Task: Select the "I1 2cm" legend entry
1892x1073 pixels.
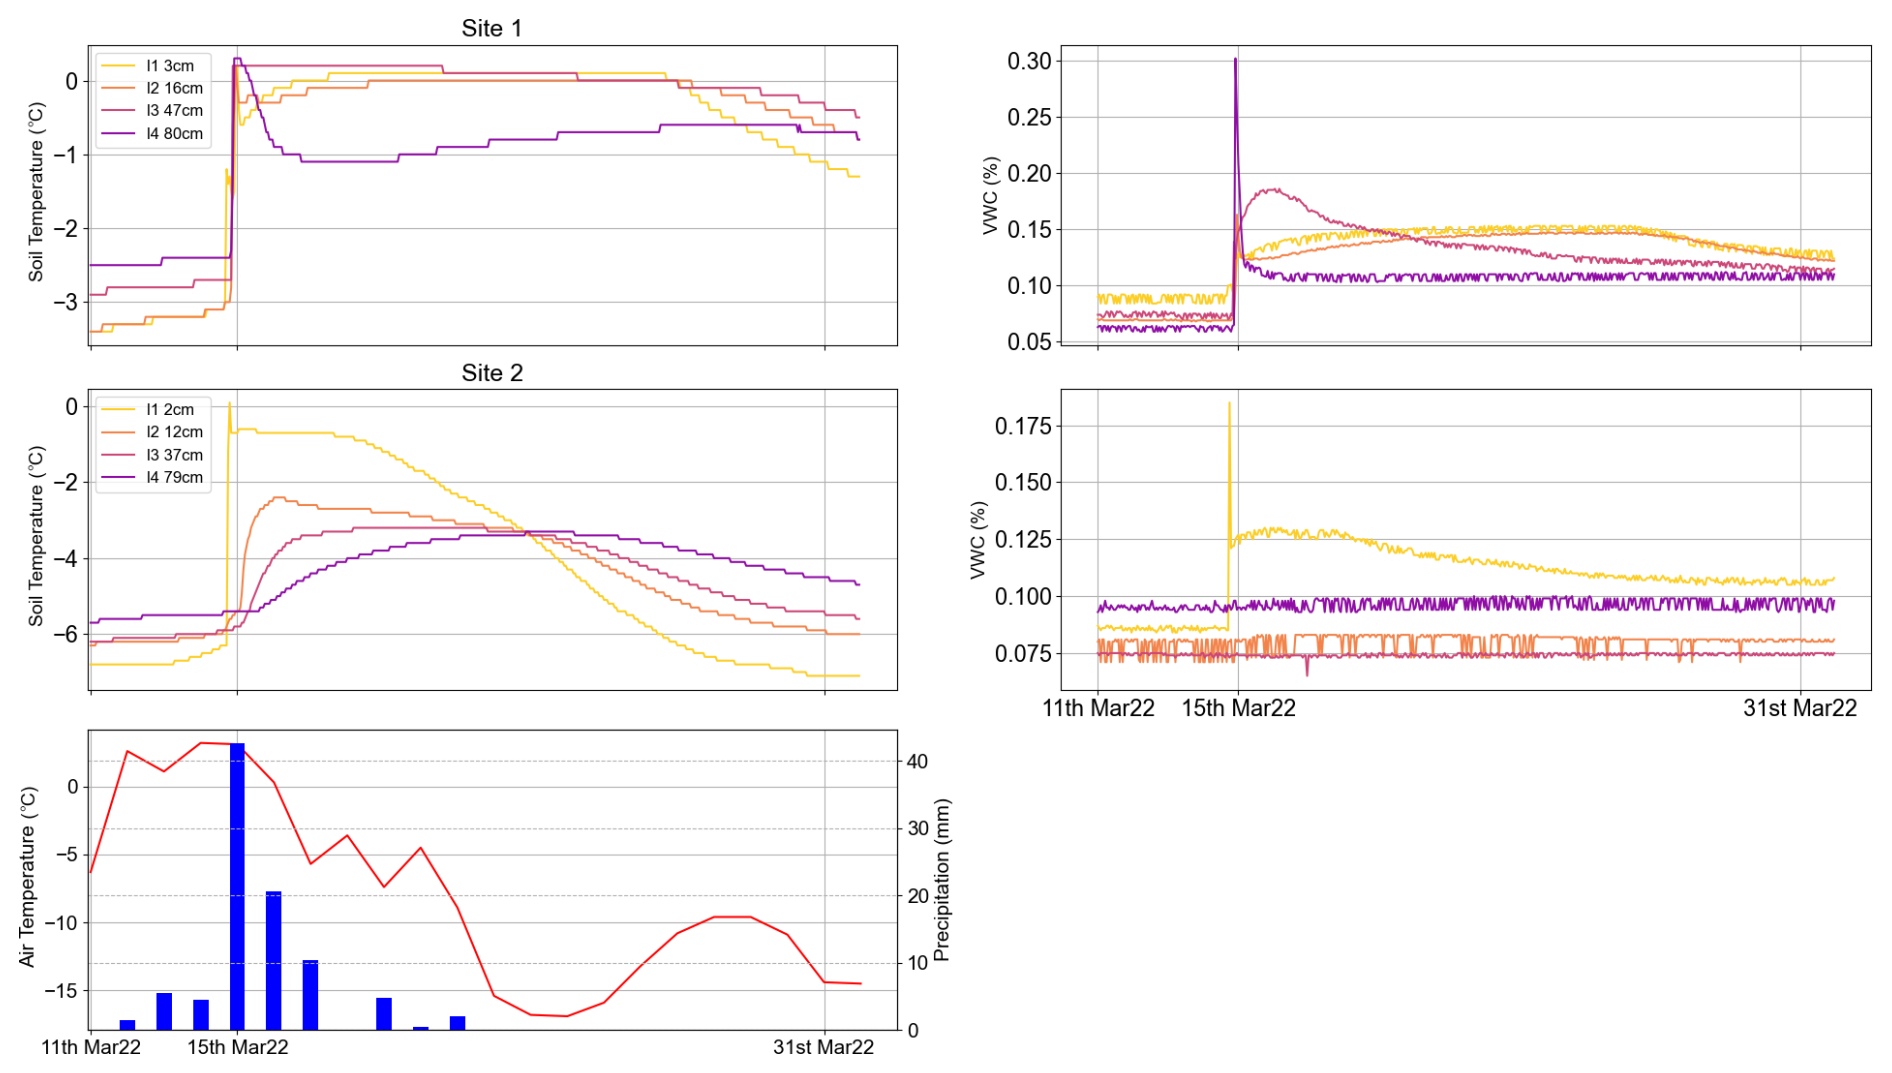Action: pos(170,410)
